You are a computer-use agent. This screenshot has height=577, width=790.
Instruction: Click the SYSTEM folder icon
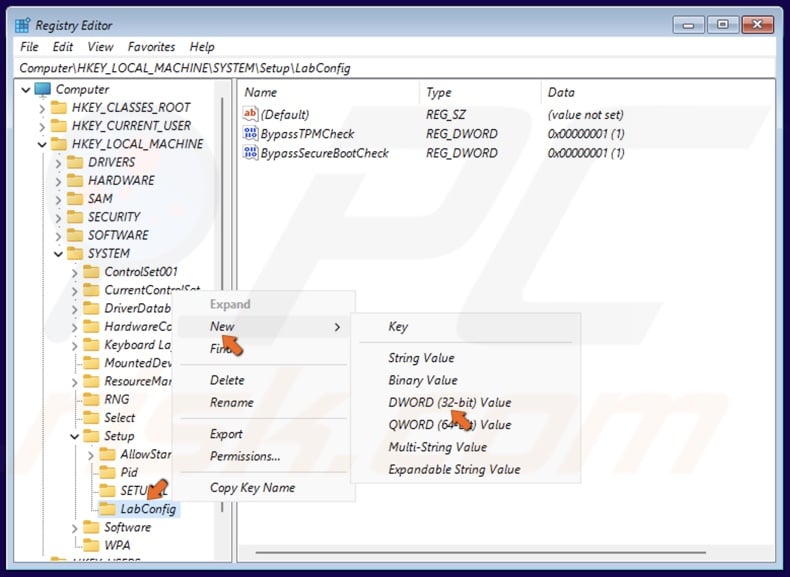[x=75, y=253]
